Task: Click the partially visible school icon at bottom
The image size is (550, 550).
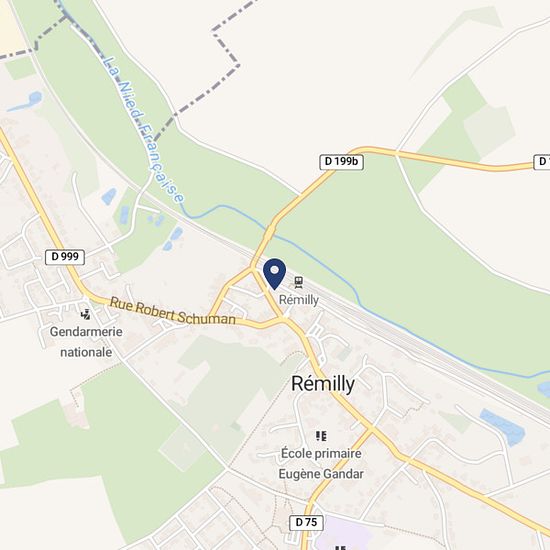Action: pos(340,547)
